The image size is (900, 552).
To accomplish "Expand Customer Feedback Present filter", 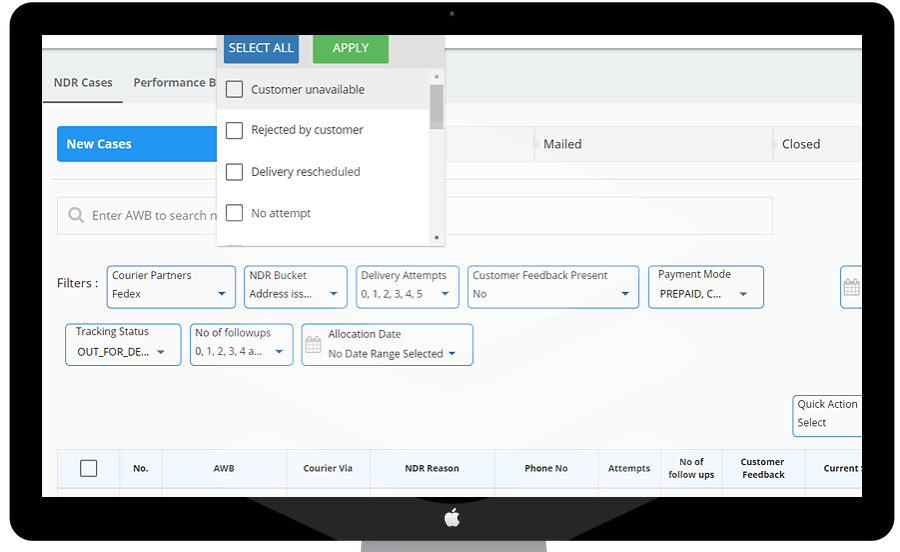I will pos(553,287).
